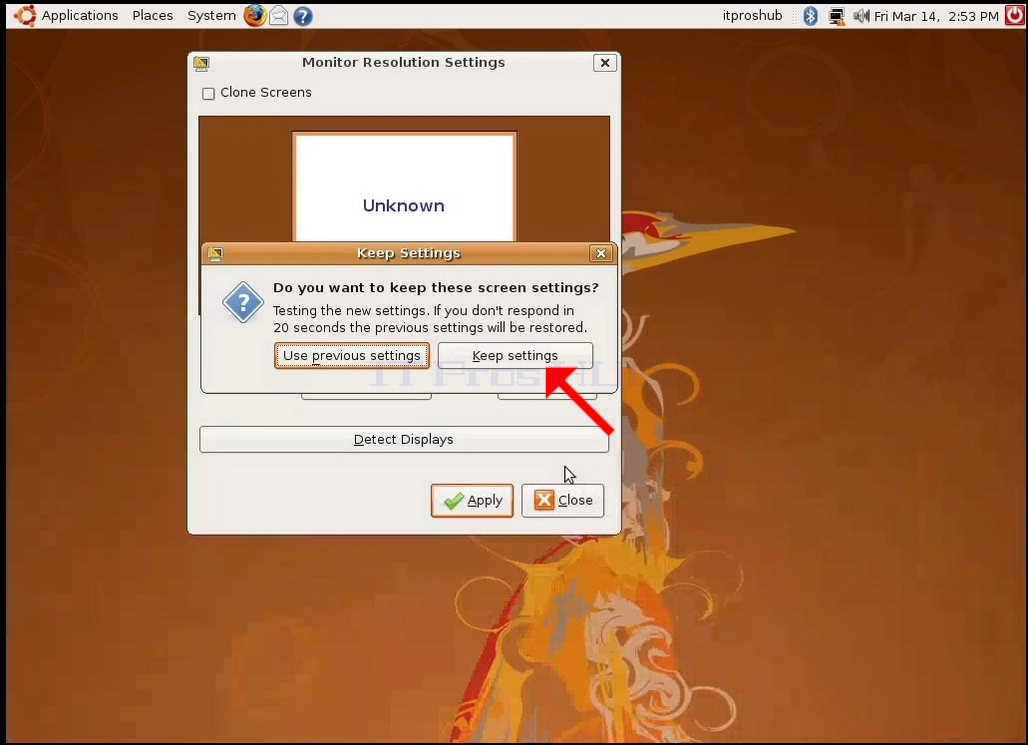Open the Applications menu

[80, 16]
